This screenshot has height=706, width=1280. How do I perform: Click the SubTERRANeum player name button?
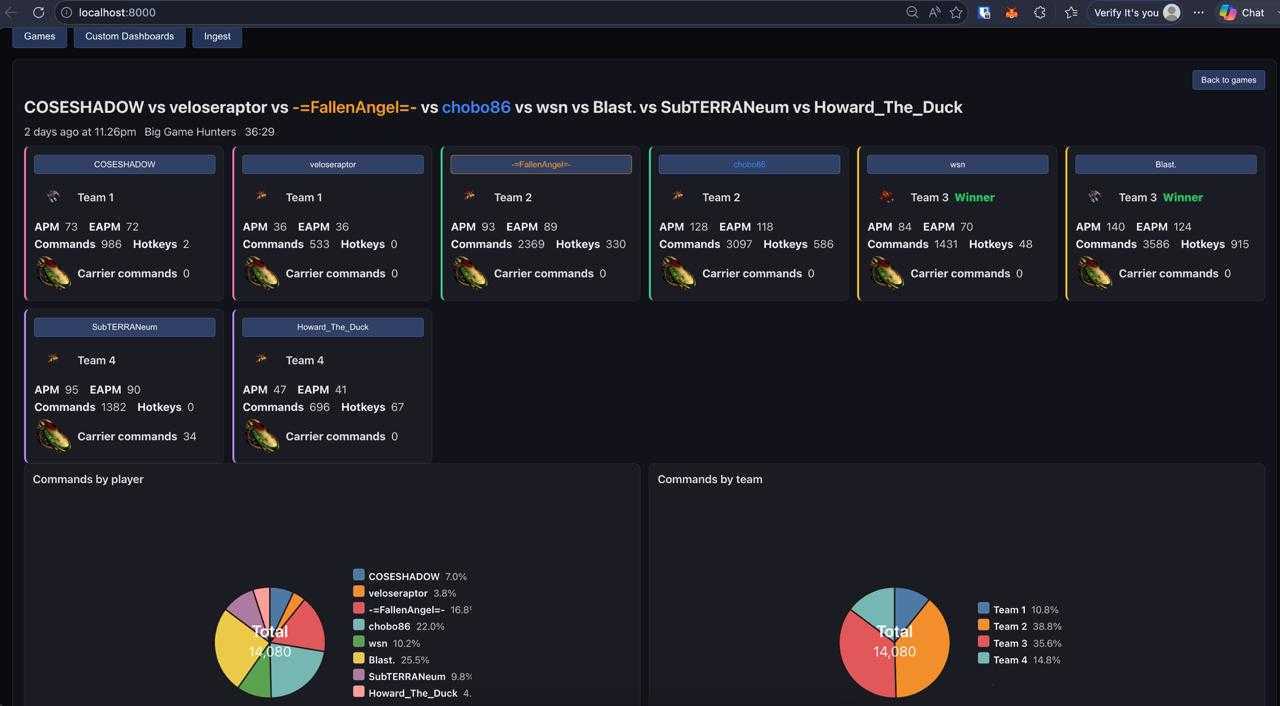point(124,327)
